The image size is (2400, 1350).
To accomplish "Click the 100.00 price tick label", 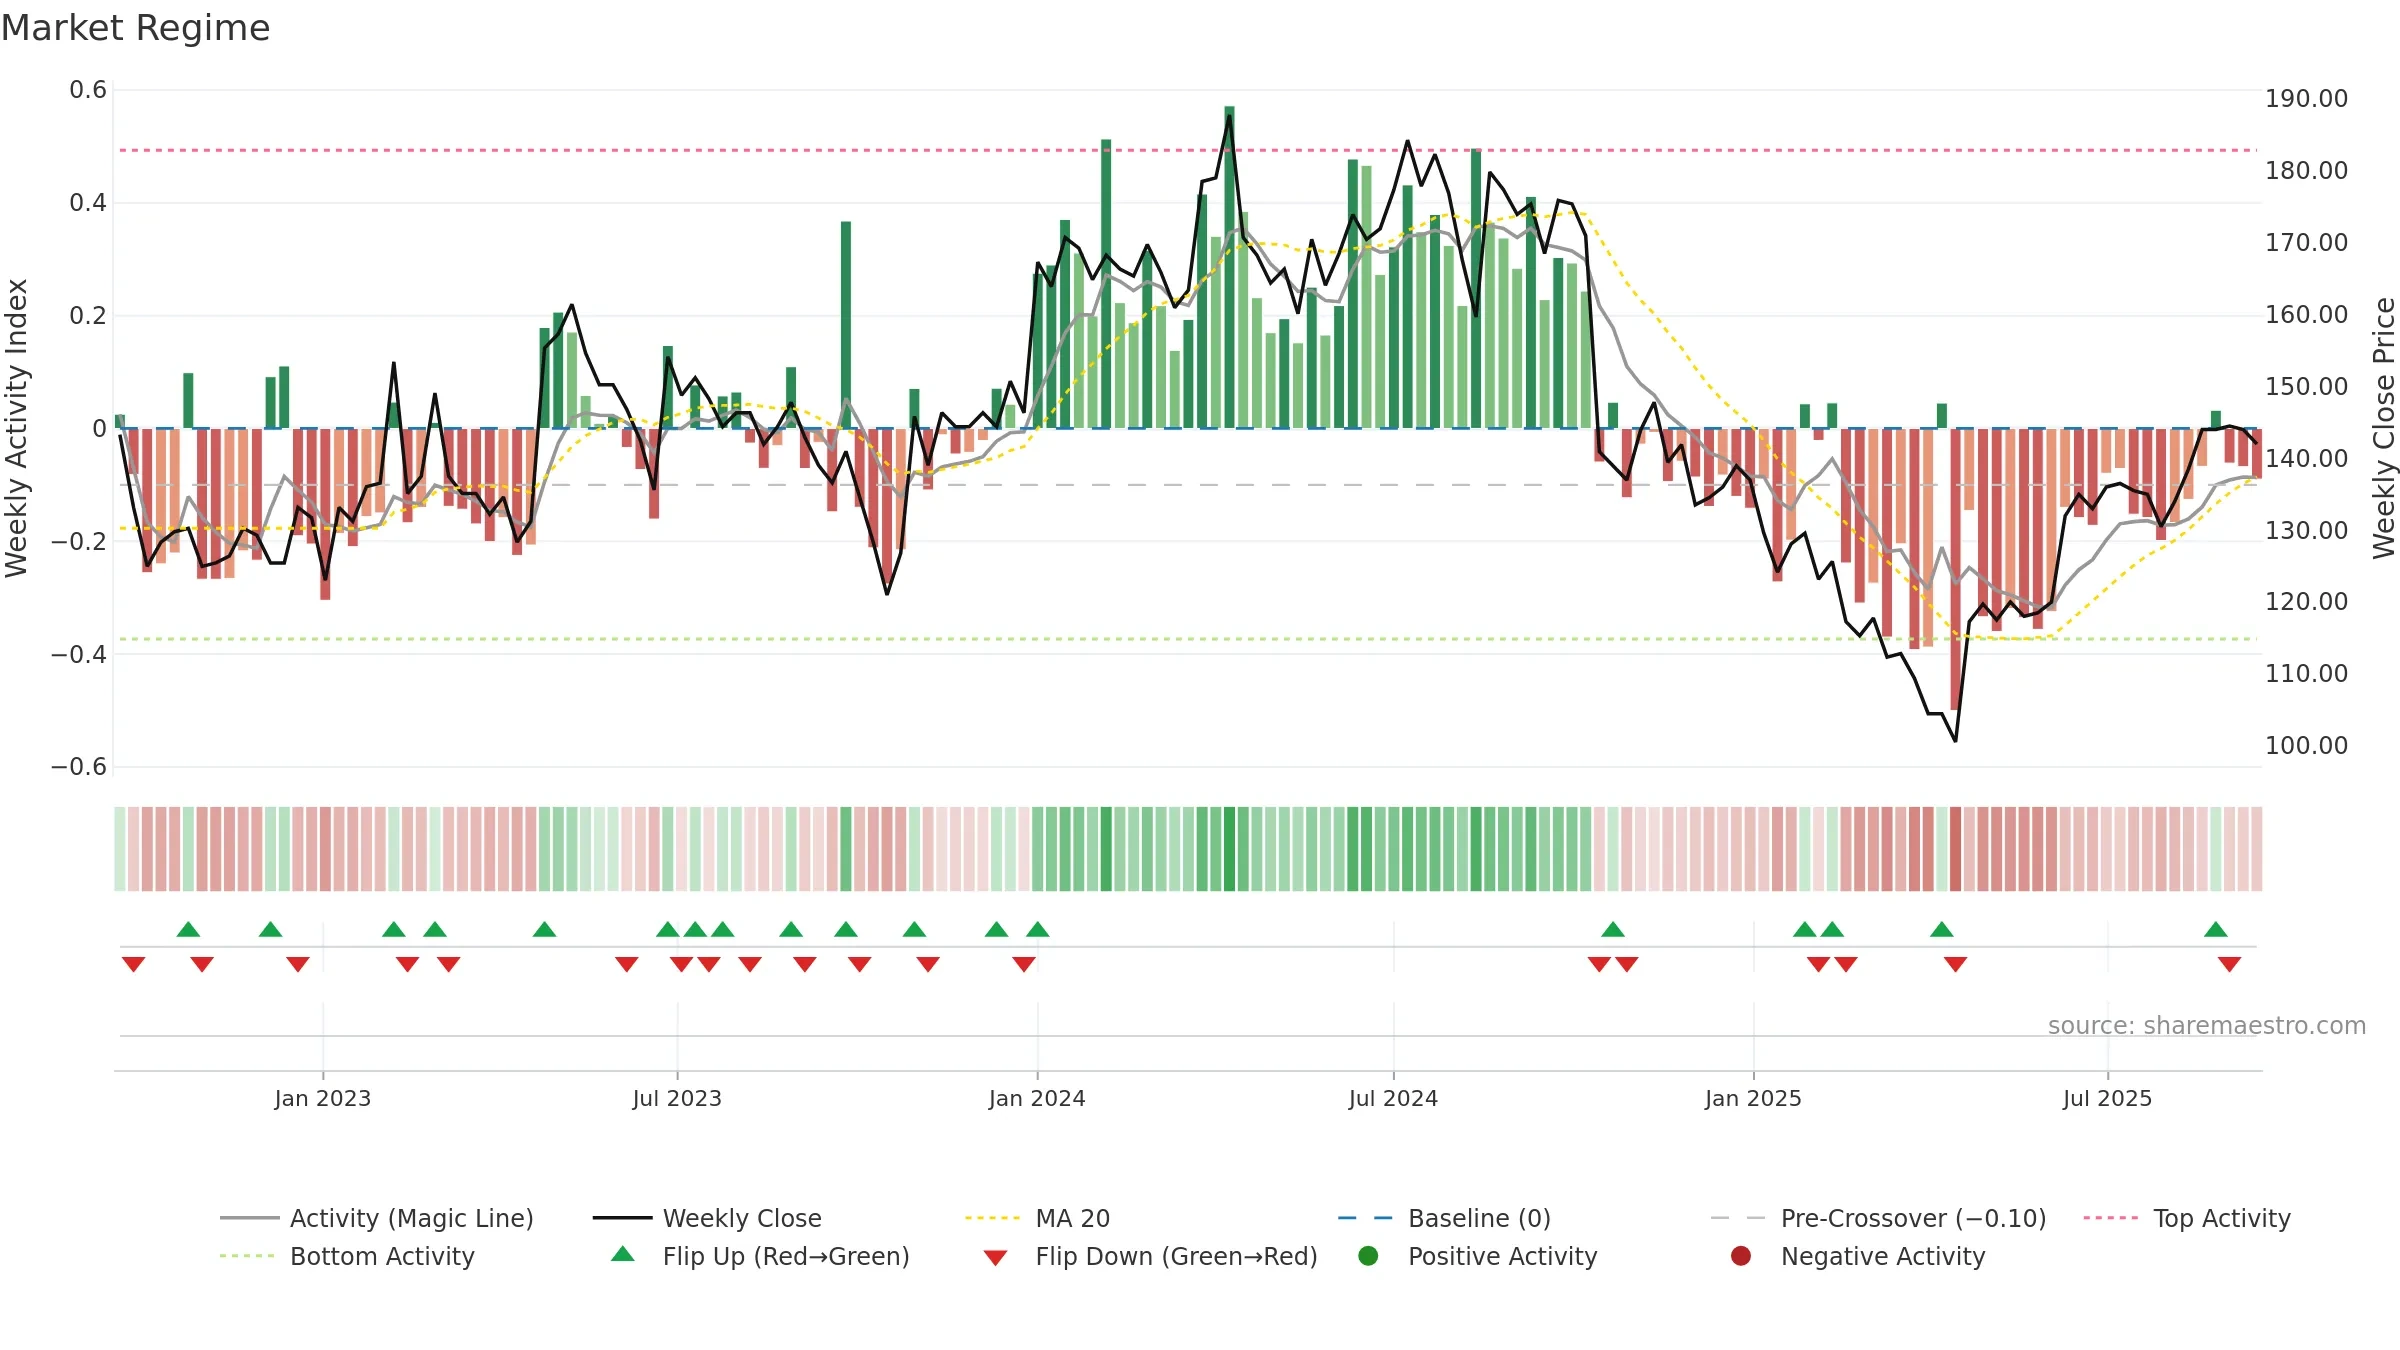I will [x=2306, y=745].
